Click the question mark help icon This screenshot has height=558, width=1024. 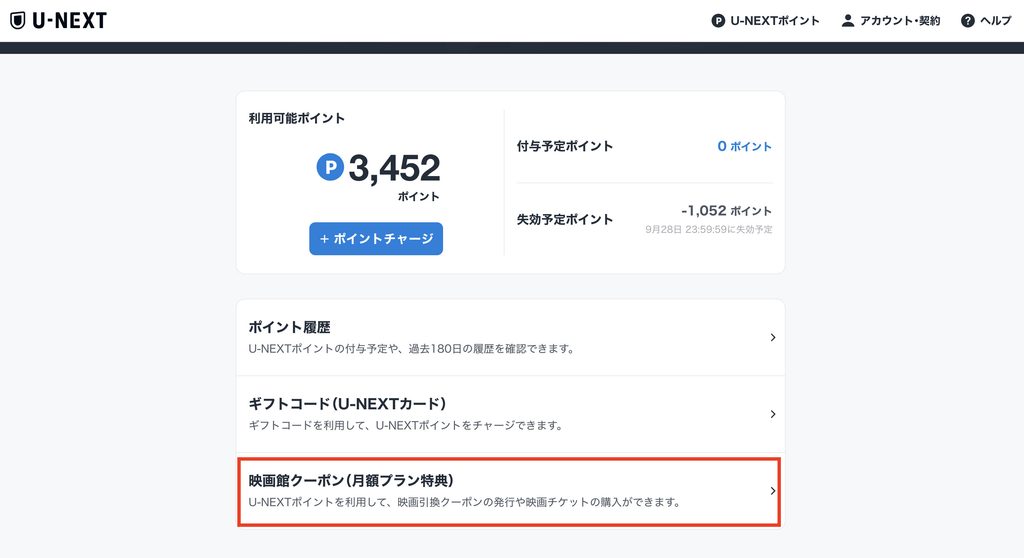pyautogui.click(x=968, y=21)
